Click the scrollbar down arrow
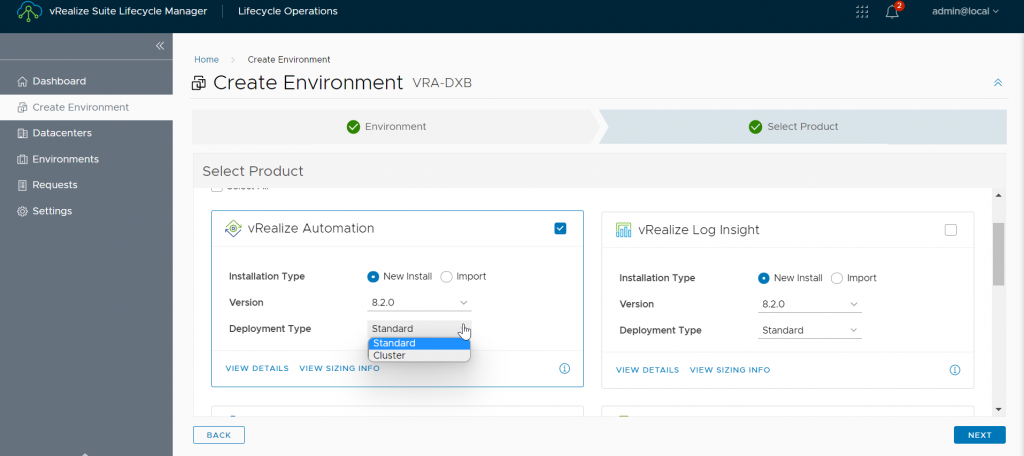The width and height of the screenshot is (1024, 456). (x=999, y=409)
